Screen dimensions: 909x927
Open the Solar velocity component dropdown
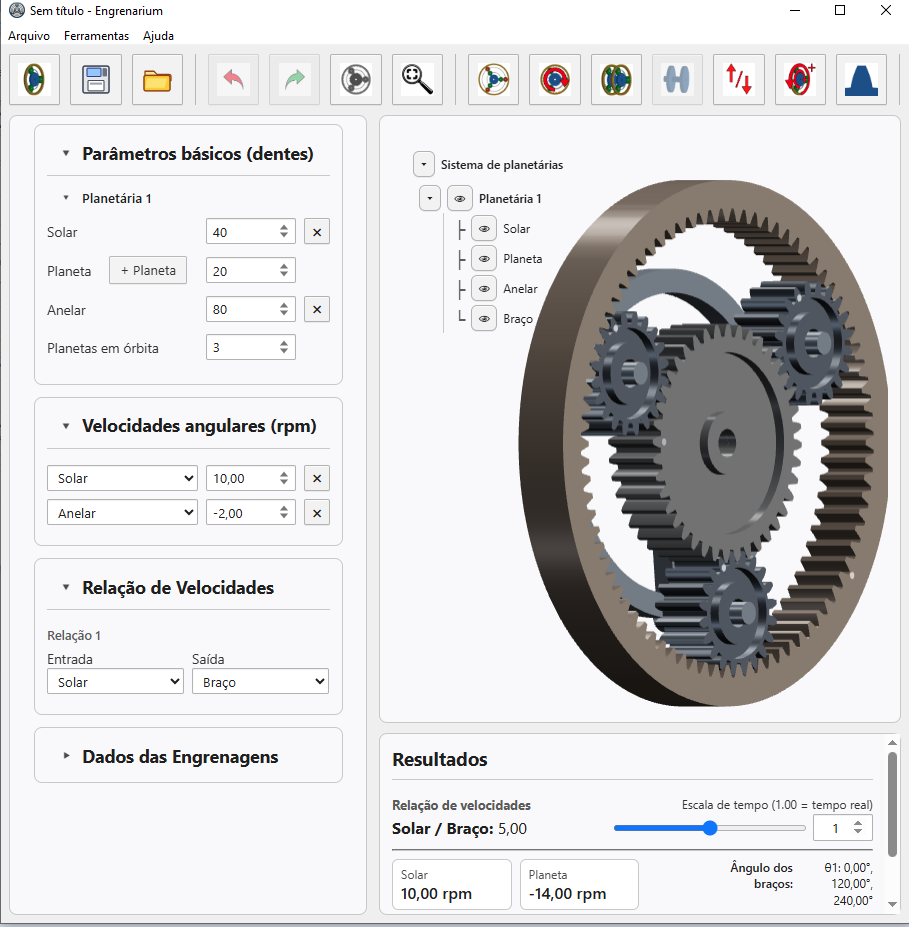tap(122, 478)
